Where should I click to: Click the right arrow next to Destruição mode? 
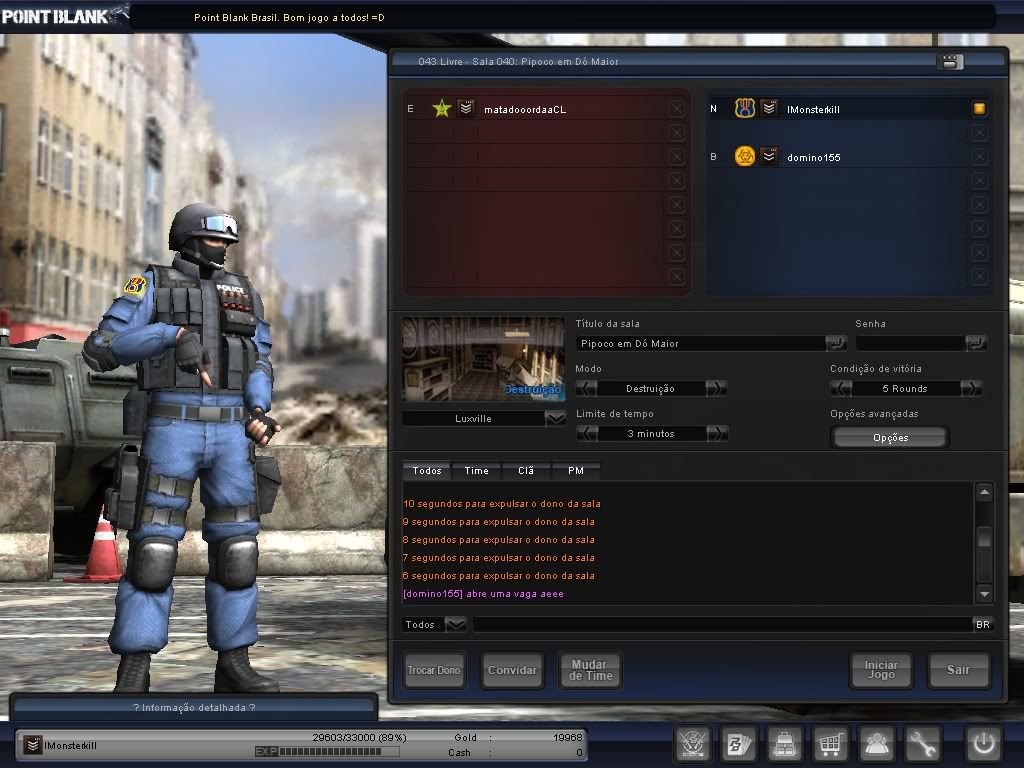pos(716,388)
